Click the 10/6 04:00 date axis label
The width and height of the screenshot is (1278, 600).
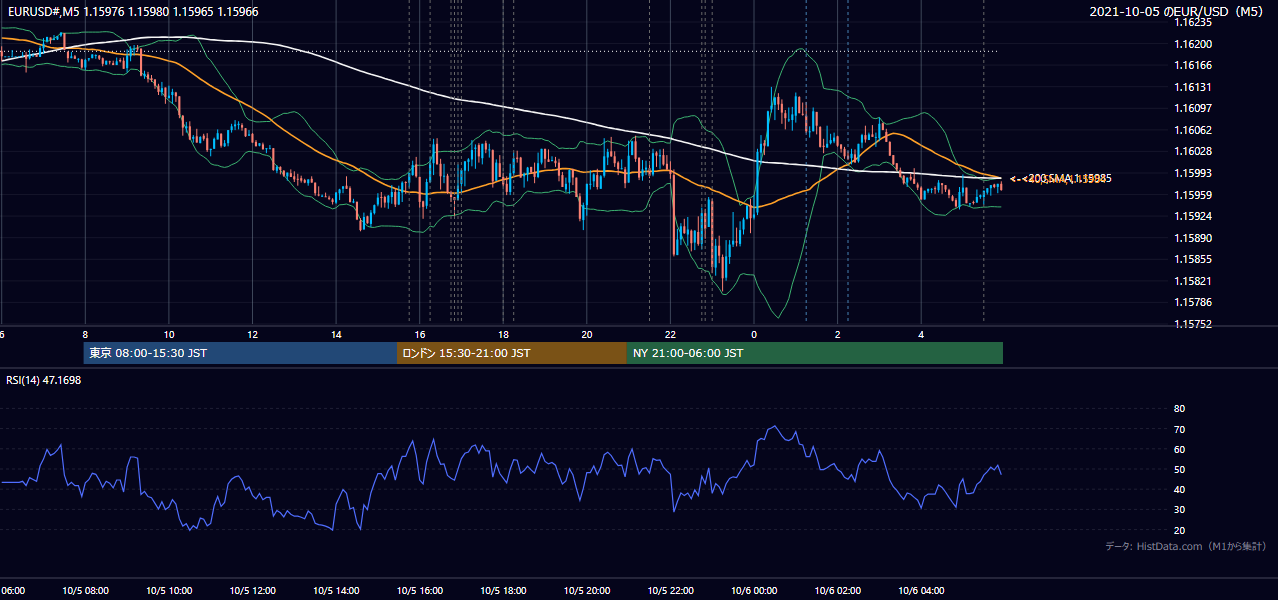[x=921, y=591]
